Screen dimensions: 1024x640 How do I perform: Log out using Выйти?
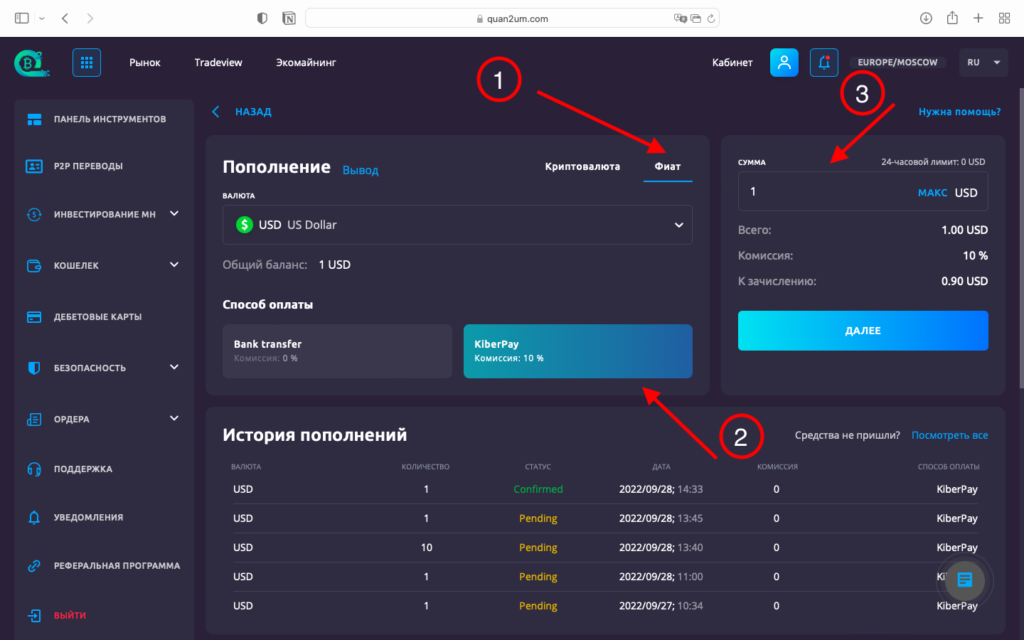[69, 615]
